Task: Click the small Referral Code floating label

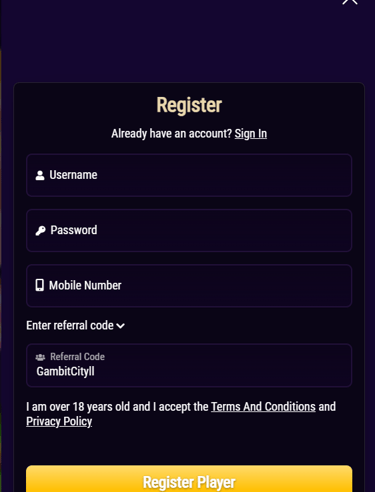Action: 77,357
